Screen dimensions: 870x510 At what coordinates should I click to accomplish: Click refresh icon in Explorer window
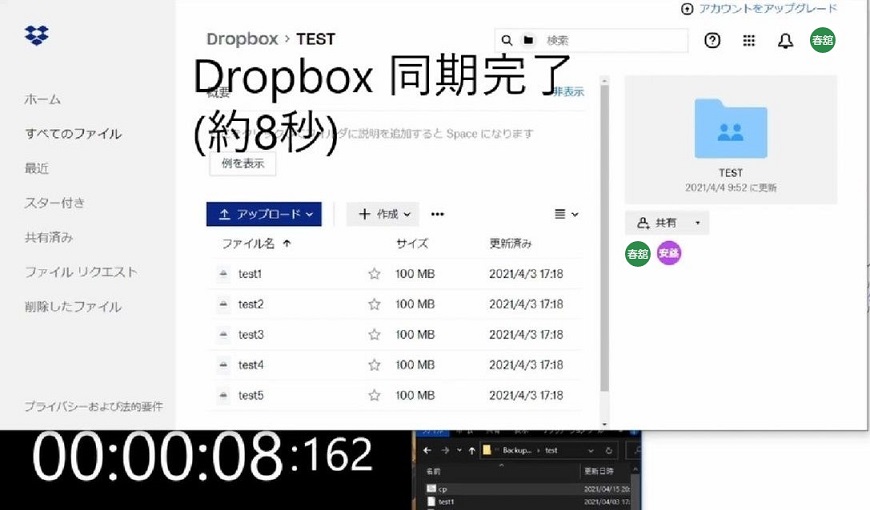(609, 451)
